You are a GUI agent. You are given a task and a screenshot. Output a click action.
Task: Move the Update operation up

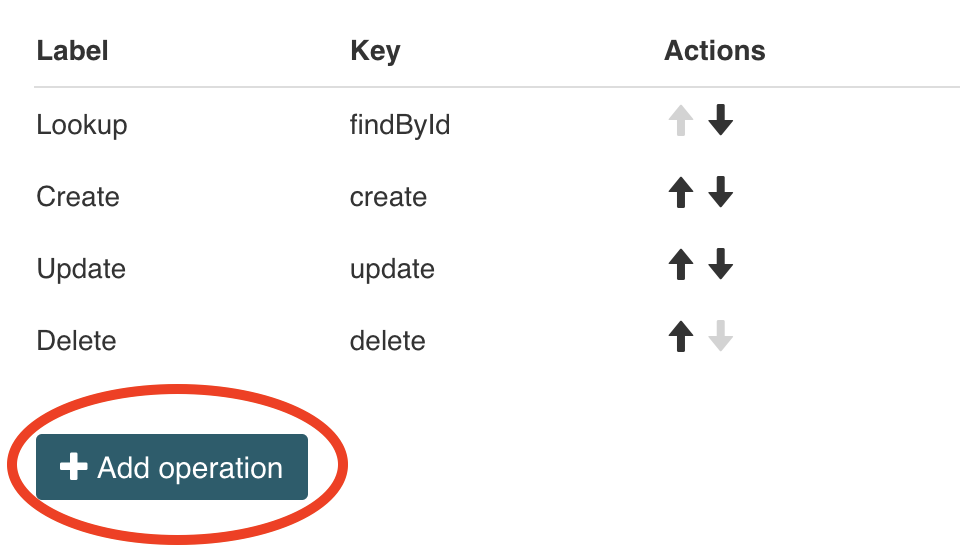coord(681,266)
